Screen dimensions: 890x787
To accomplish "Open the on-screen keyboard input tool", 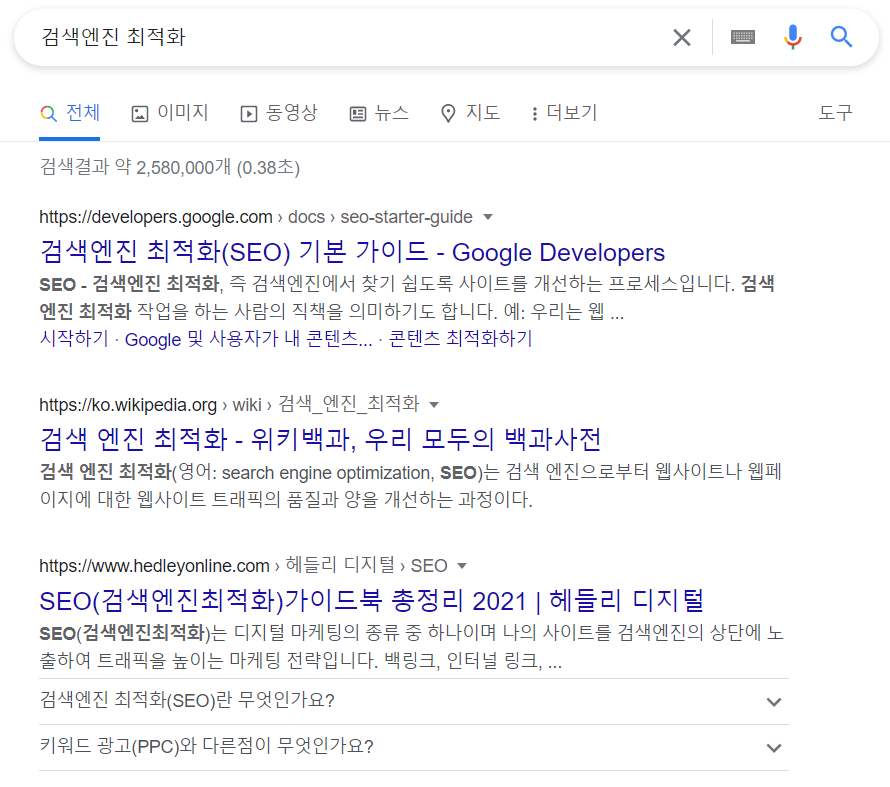I will 742,37.
